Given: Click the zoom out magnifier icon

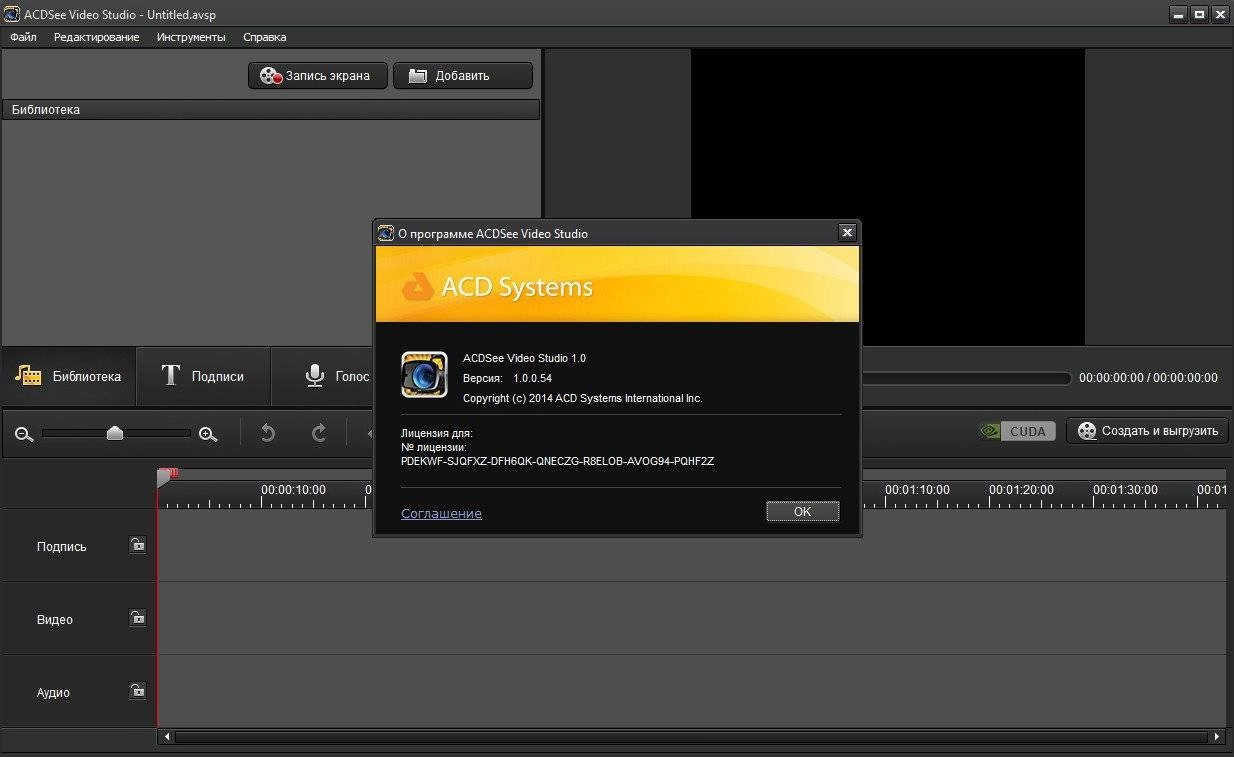Looking at the screenshot, I should (x=24, y=434).
